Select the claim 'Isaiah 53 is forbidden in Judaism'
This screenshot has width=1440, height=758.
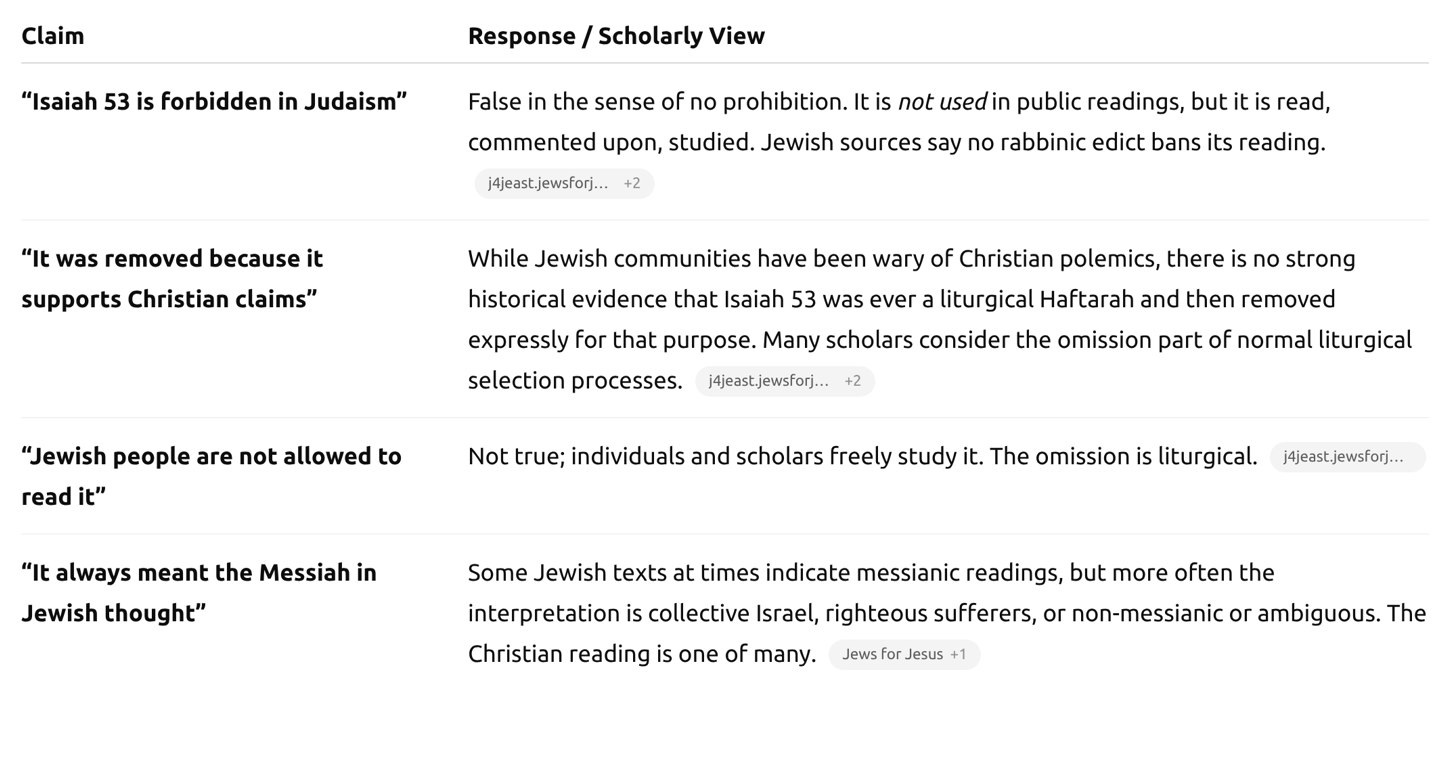tap(214, 102)
